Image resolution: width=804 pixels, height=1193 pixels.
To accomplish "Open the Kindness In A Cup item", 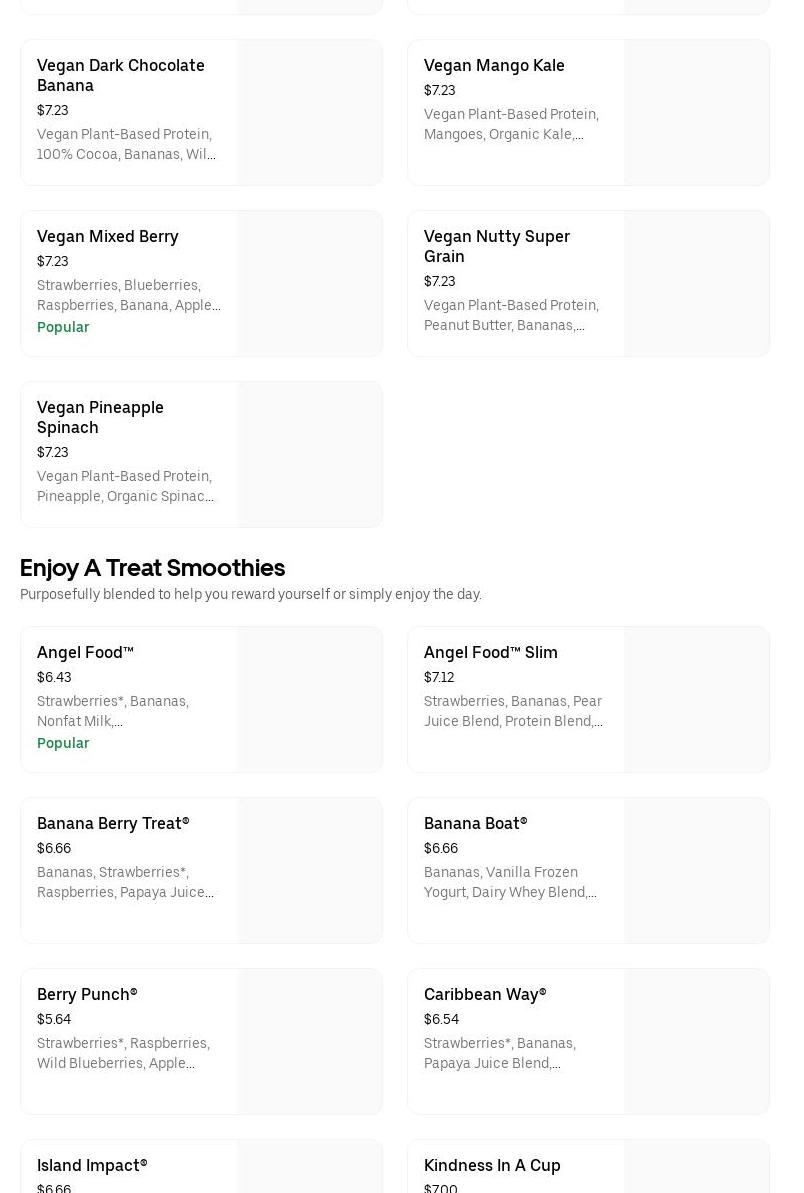I will click(x=492, y=1165).
